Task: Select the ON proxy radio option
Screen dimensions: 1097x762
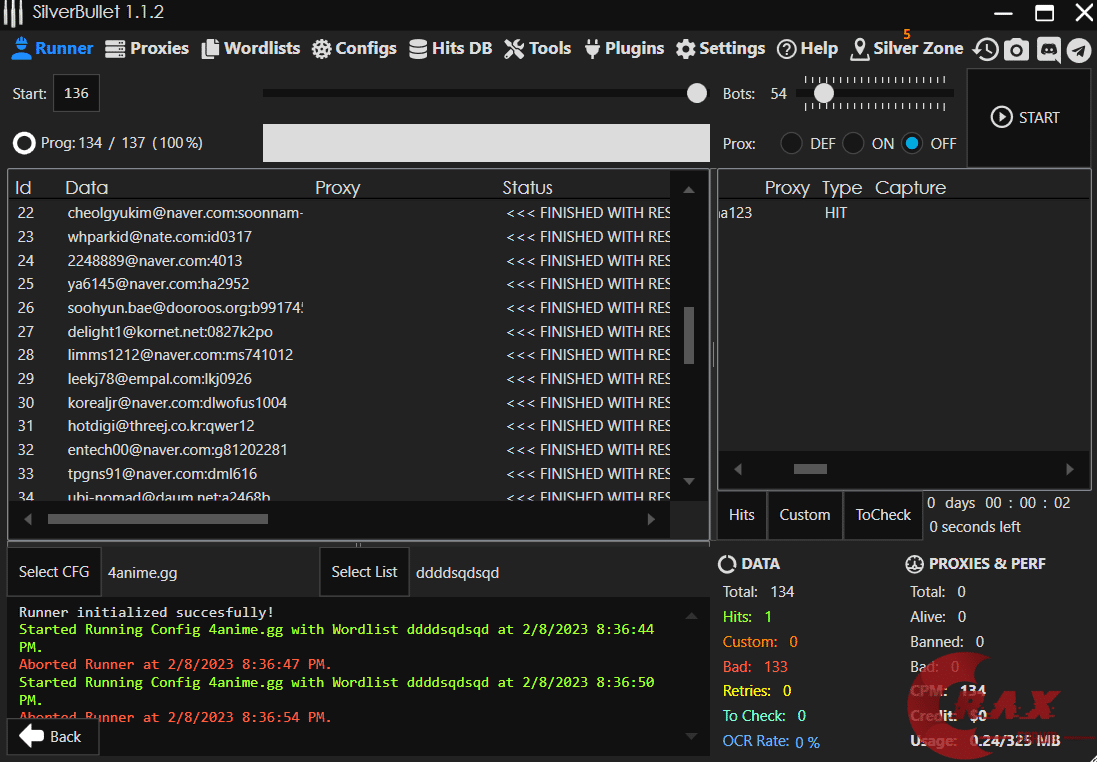Action: 853,143
